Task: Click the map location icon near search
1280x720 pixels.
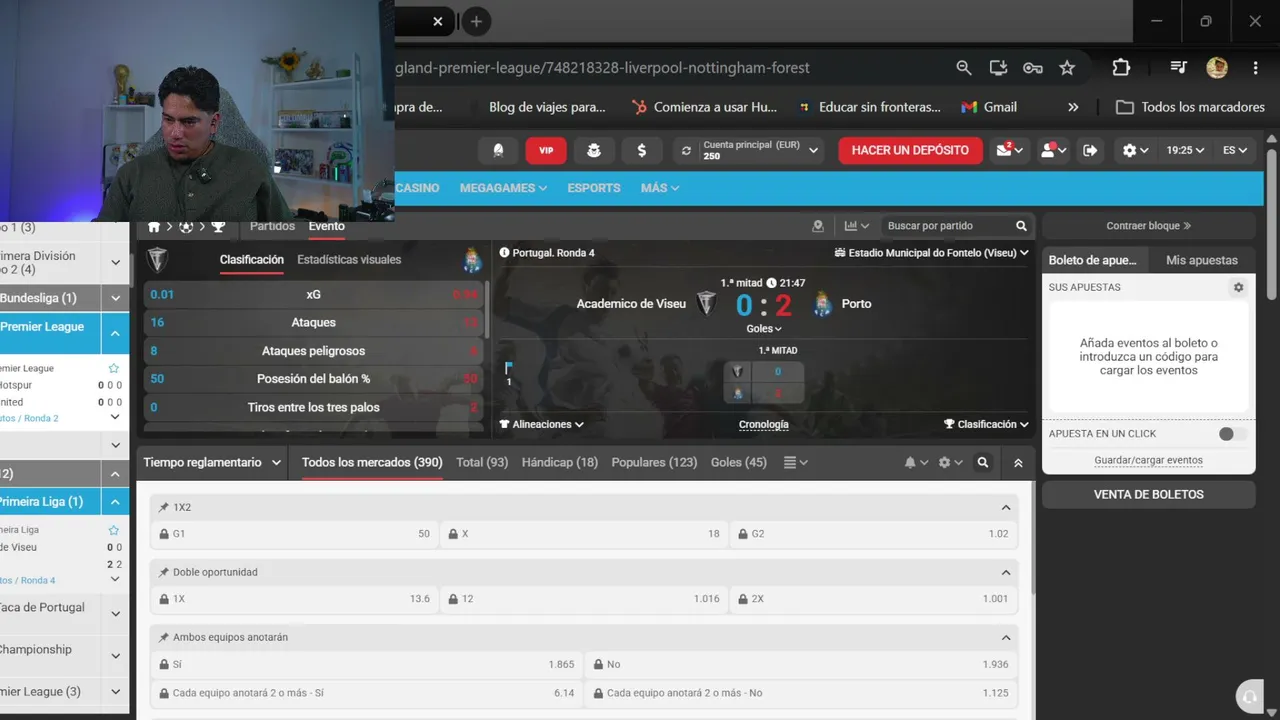Action: 818,226
